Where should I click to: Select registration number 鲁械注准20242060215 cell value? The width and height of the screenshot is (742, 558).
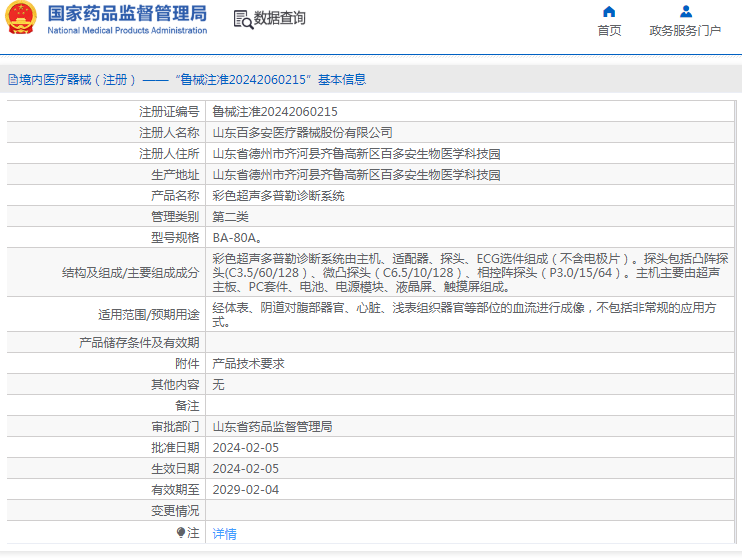(x=275, y=112)
